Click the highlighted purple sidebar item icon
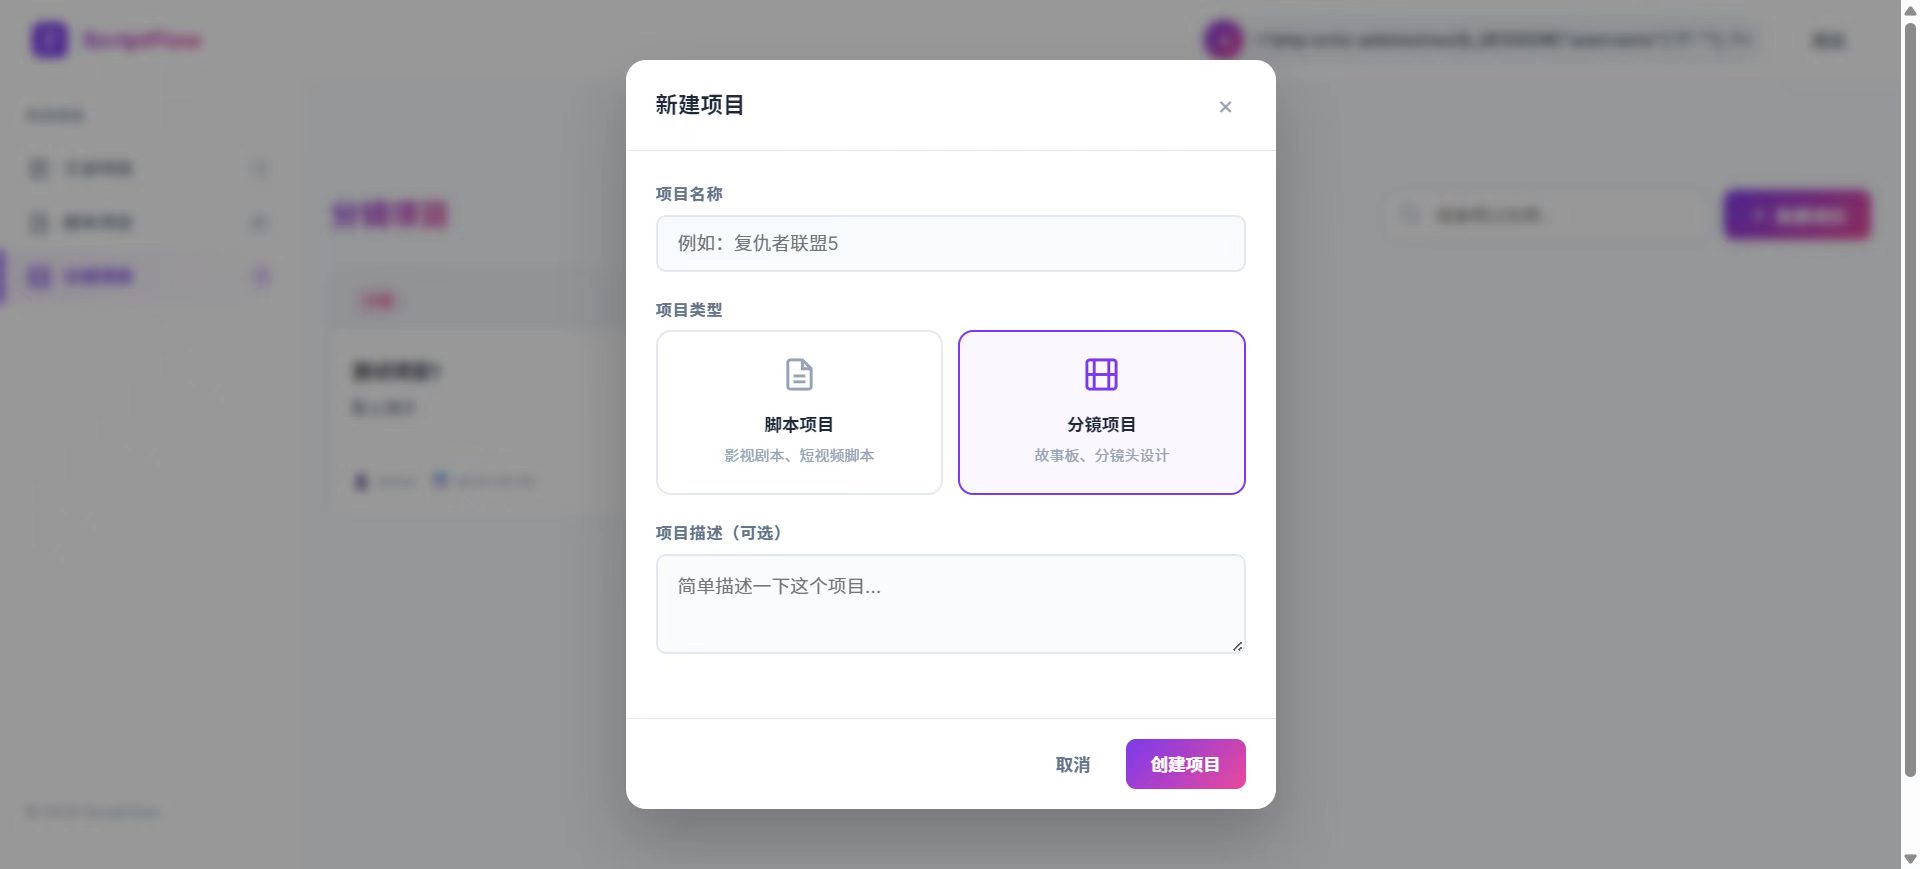1920x869 pixels. point(39,277)
